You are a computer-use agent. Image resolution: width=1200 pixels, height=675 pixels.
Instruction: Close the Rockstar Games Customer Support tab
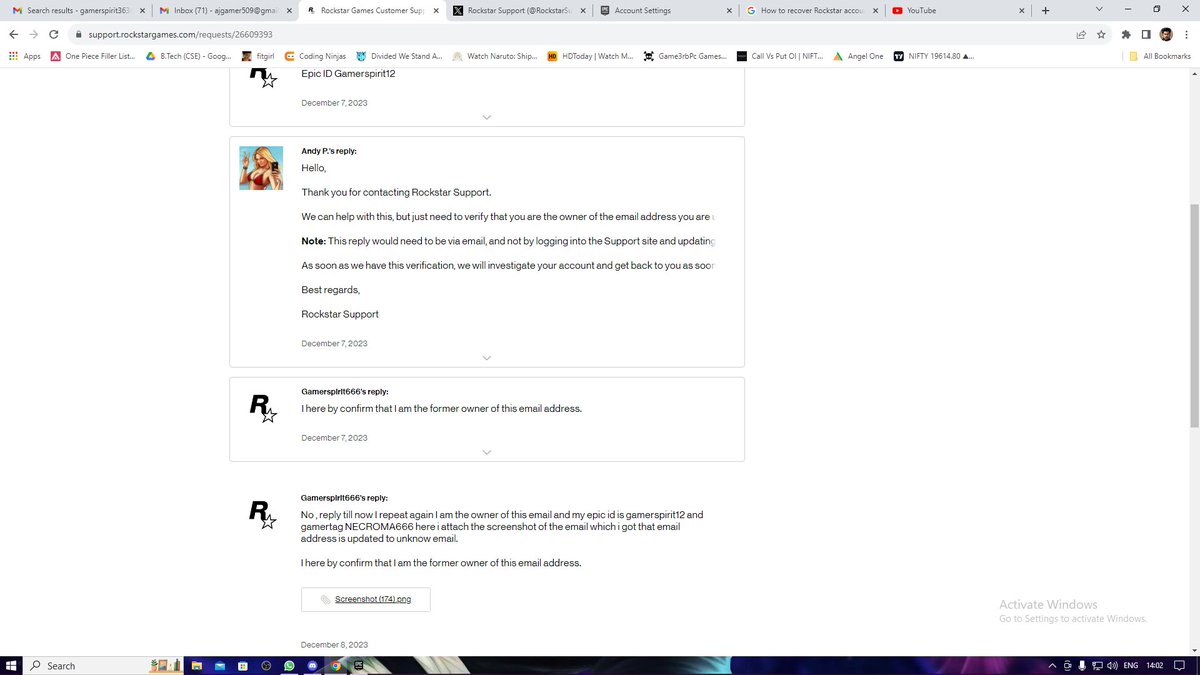435,10
